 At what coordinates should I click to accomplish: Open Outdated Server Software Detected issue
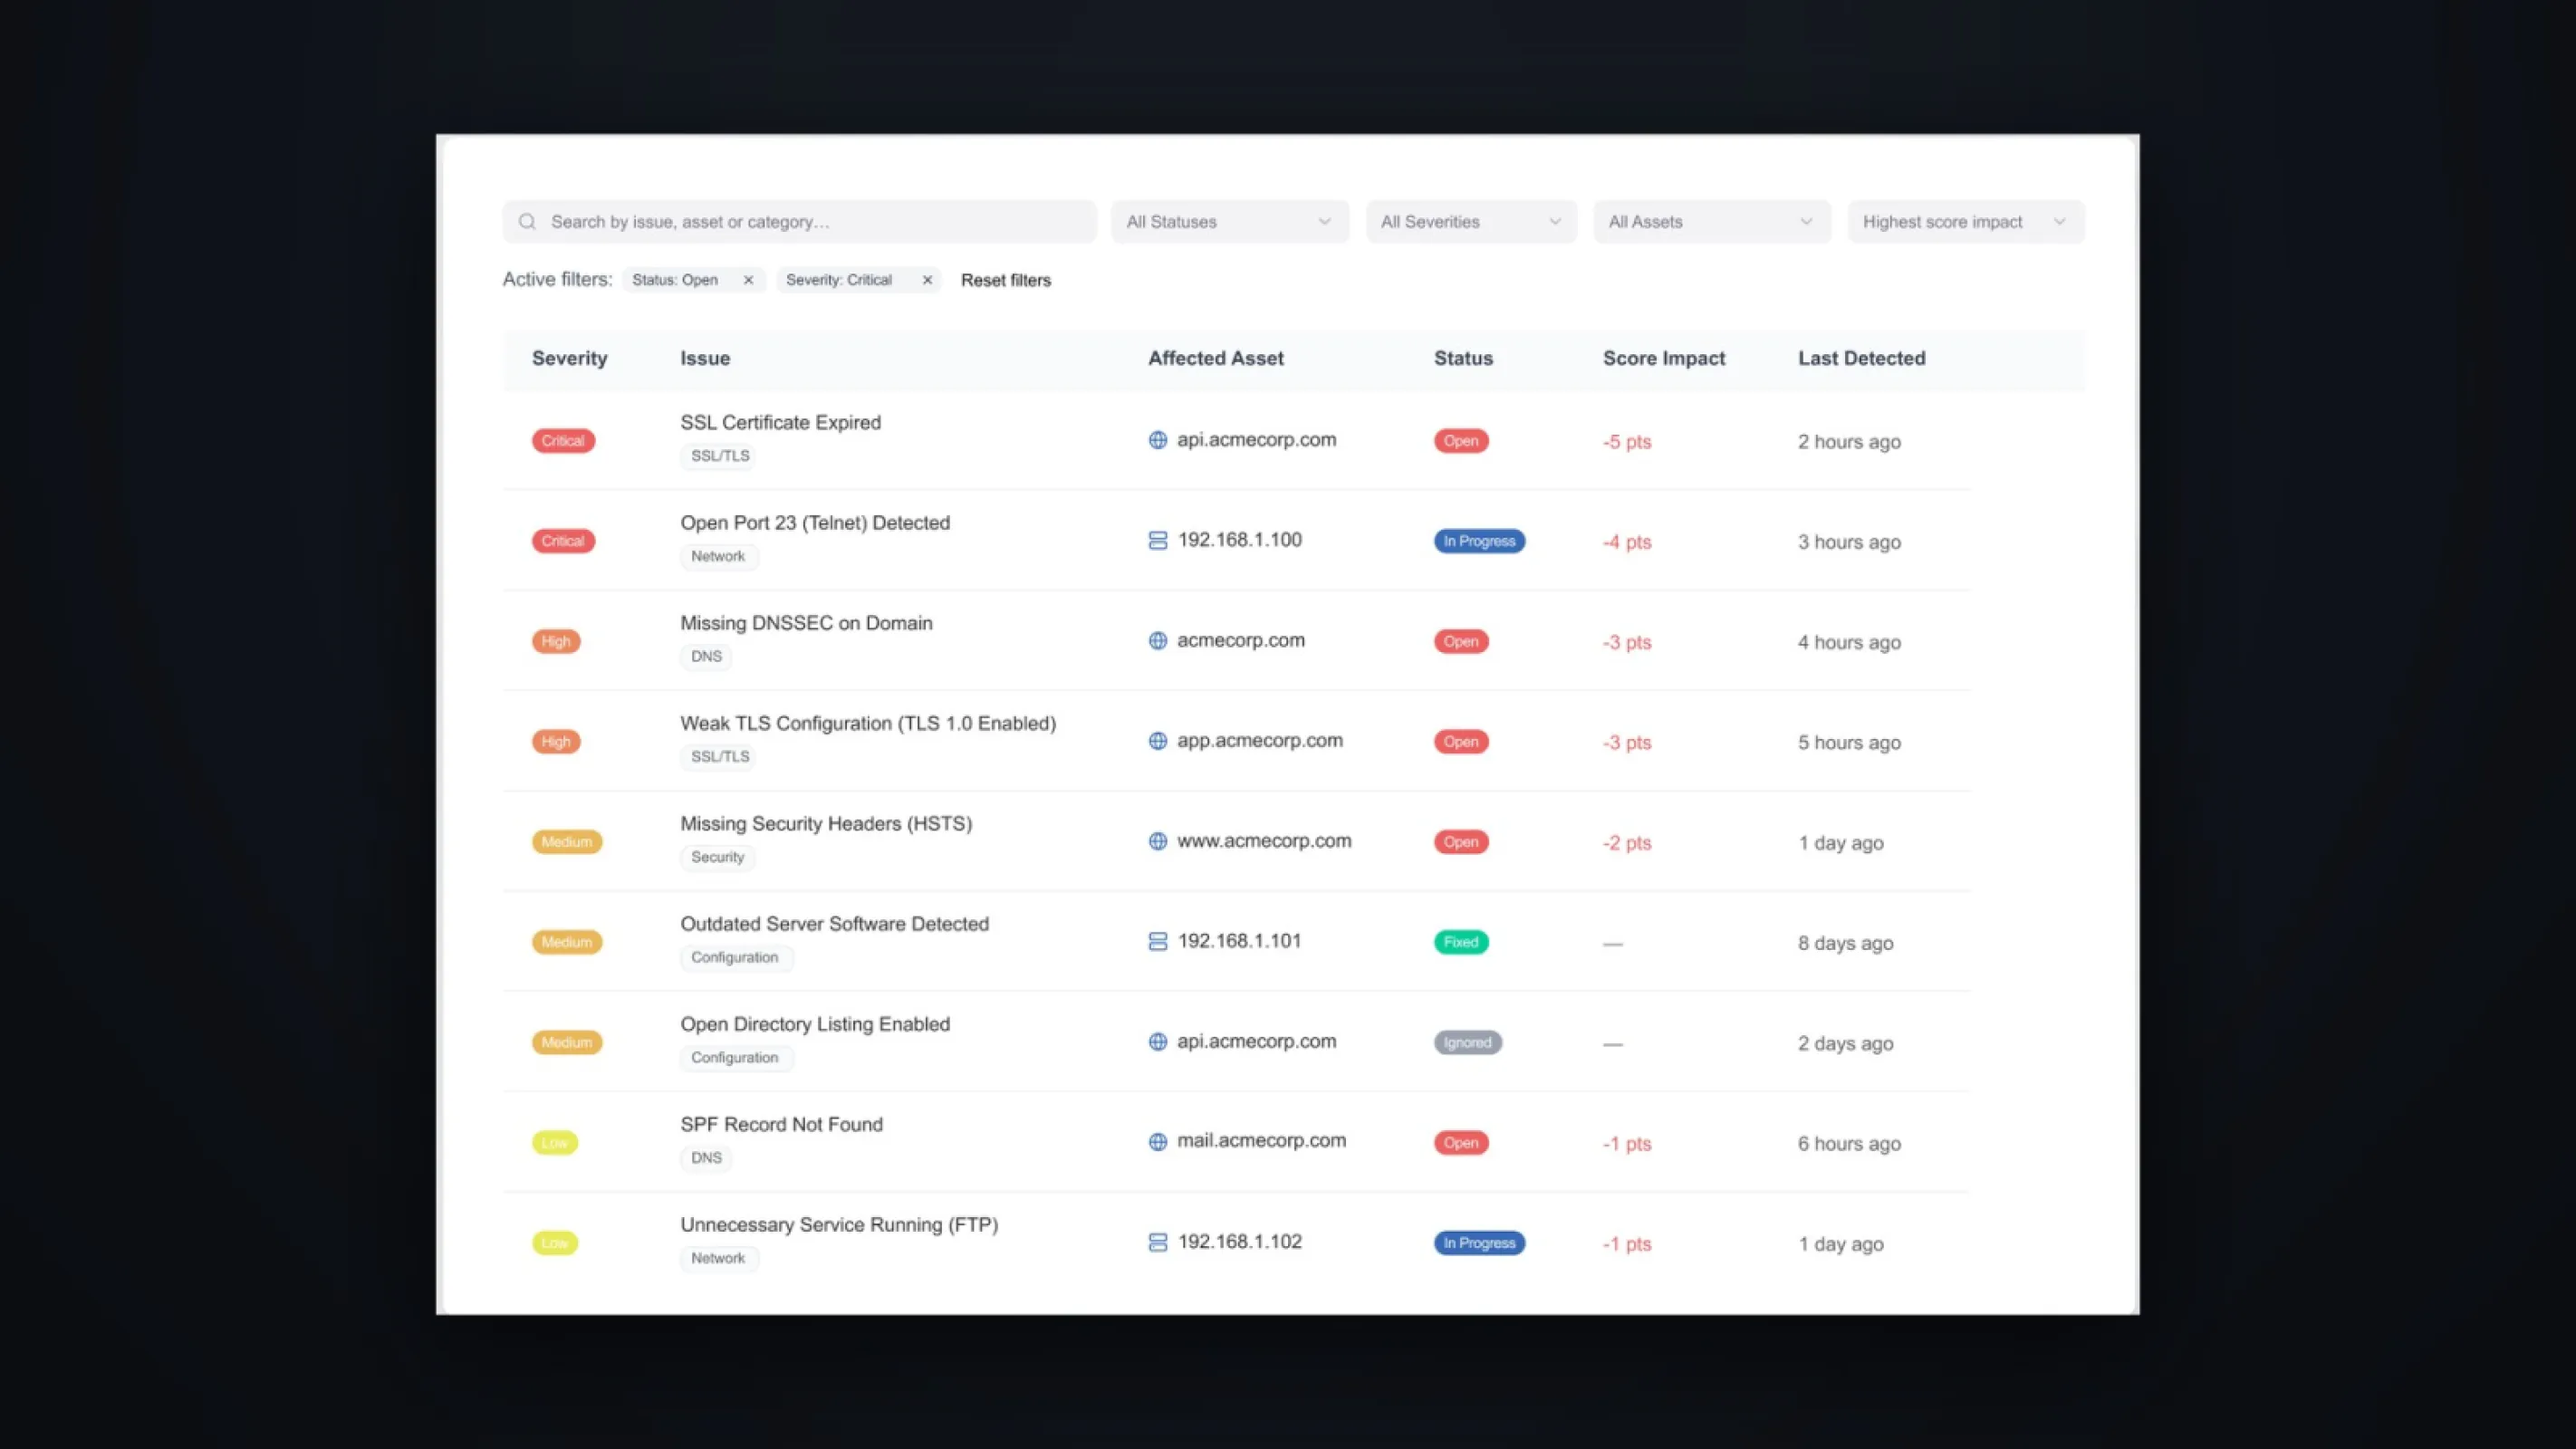834,924
